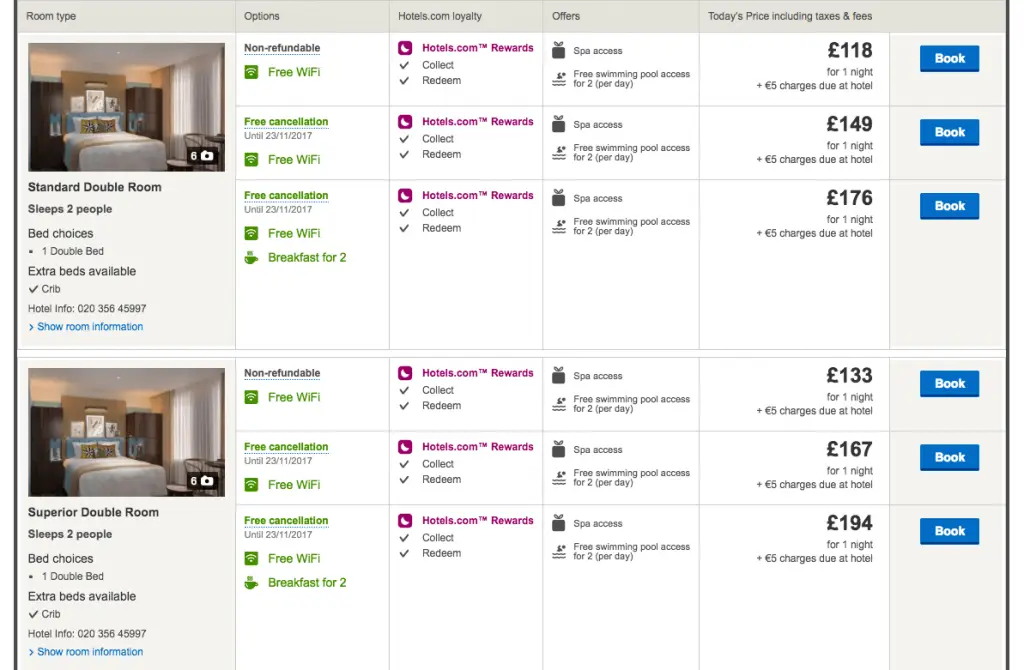Click the Hotels.com Rewards icon in the £176 row

pyautogui.click(x=405, y=196)
